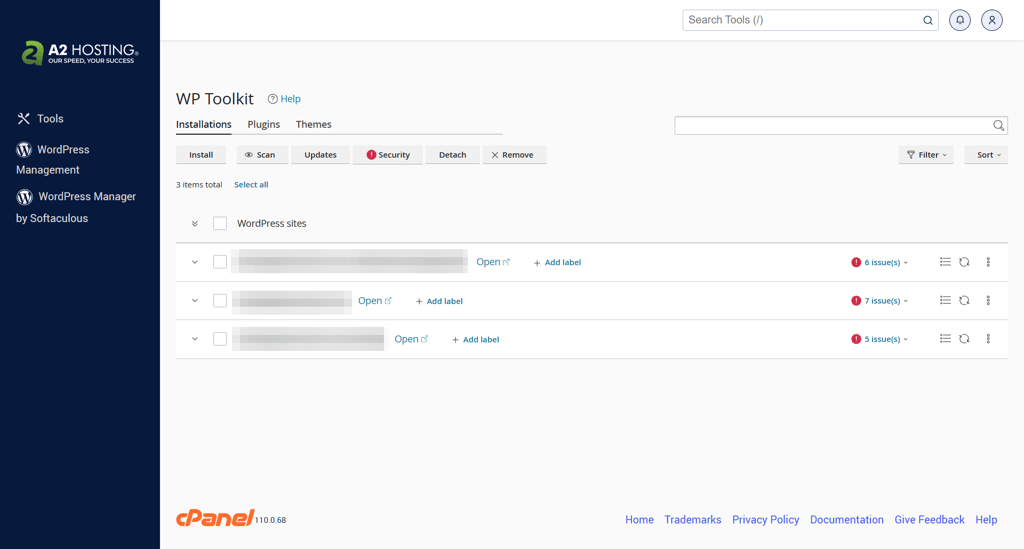Expand the site row with 6 issues
This screenshot has width=1024, height=549.
[x=195, y=262]
